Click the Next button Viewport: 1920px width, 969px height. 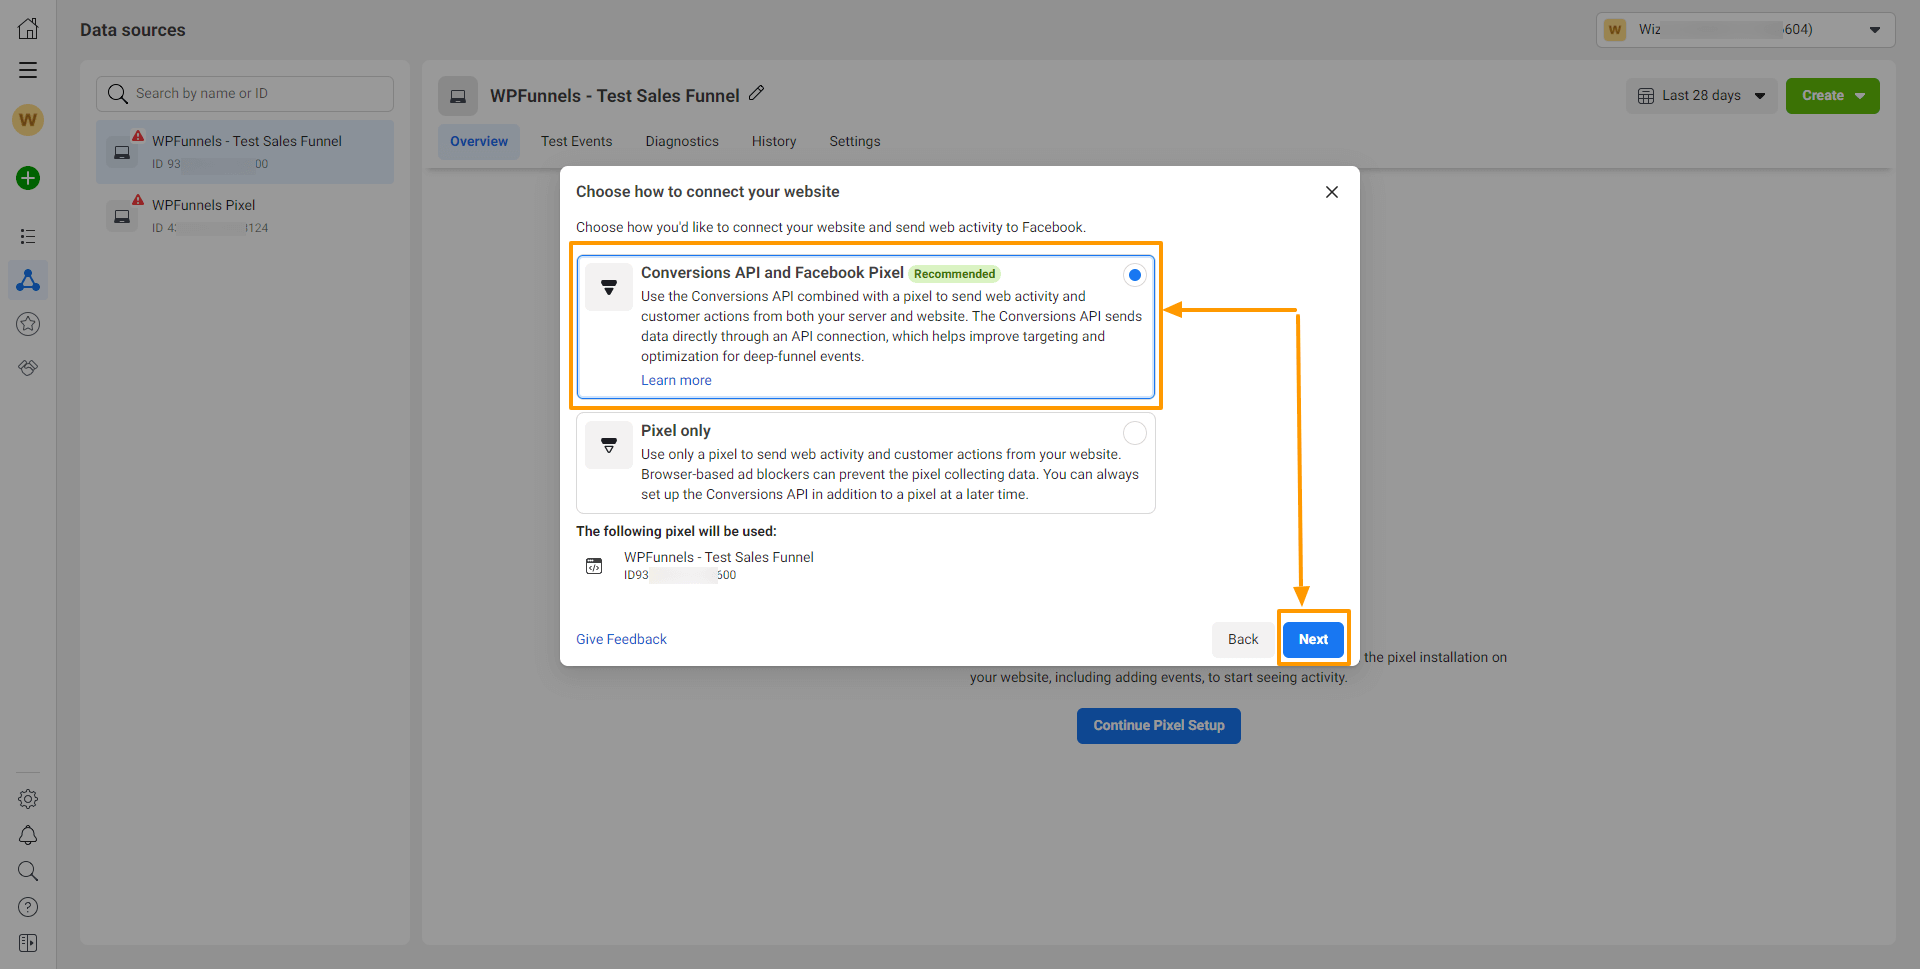coord(1313,639)
